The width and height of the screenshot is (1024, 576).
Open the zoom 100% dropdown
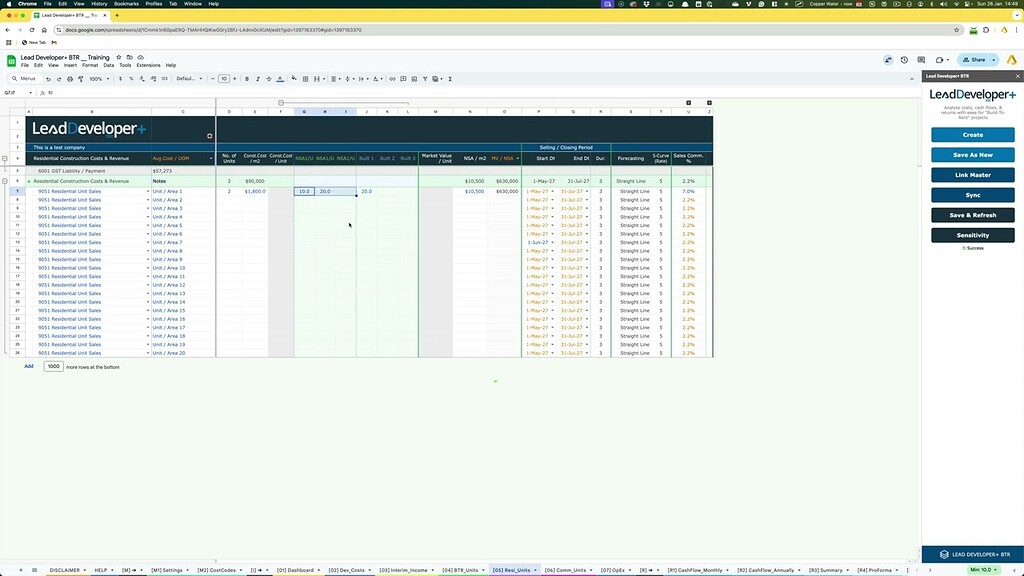(100, 78)
